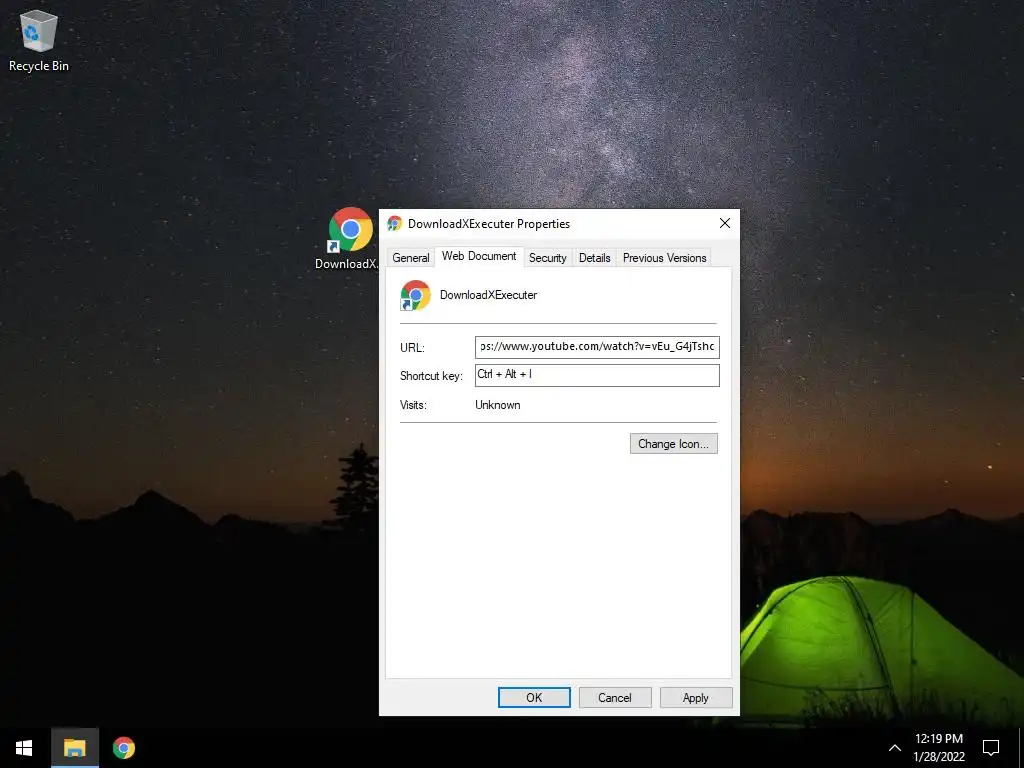This screenshot has width=1024, height=768.
Task: Click the Shortcut key field
Action: point(597,375)
